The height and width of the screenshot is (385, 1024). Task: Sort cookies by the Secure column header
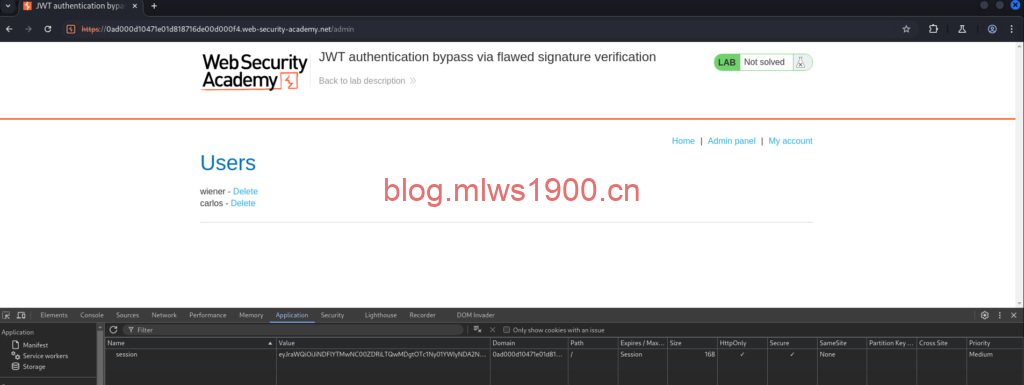(x=792, y=343)
